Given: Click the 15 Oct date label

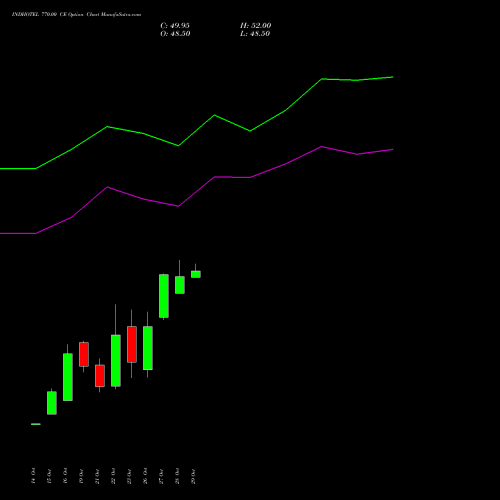Looking at the screenshot, I should [x=49, y=476].
